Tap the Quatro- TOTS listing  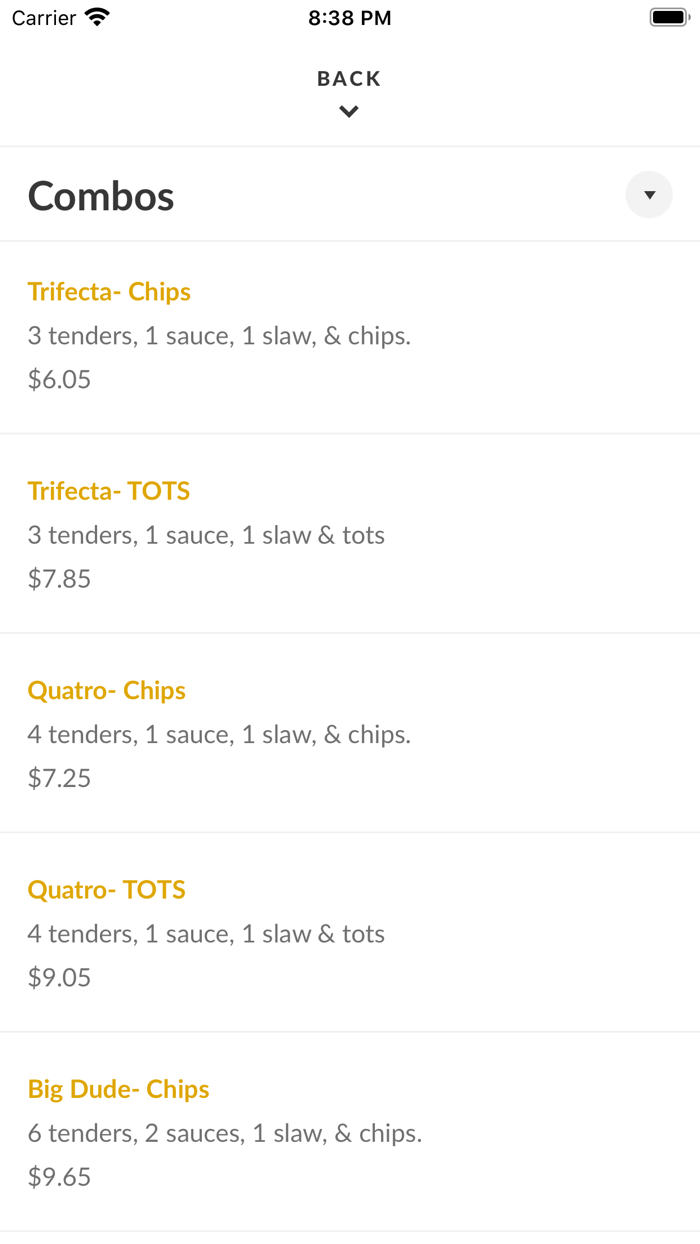tap(106, 889)
